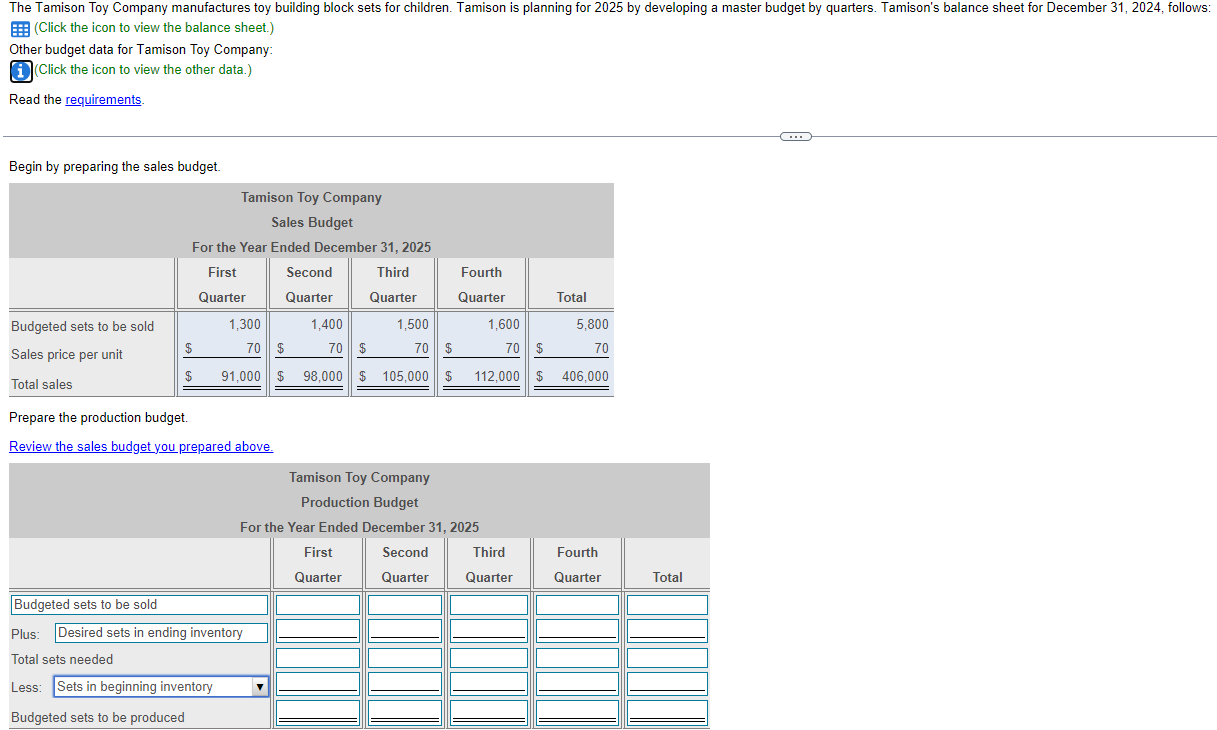The width and height of the screenshot is (1217, 730).
Task: Click First Quarter input for Budgeted sets to be sold
Action: (318, 605)
